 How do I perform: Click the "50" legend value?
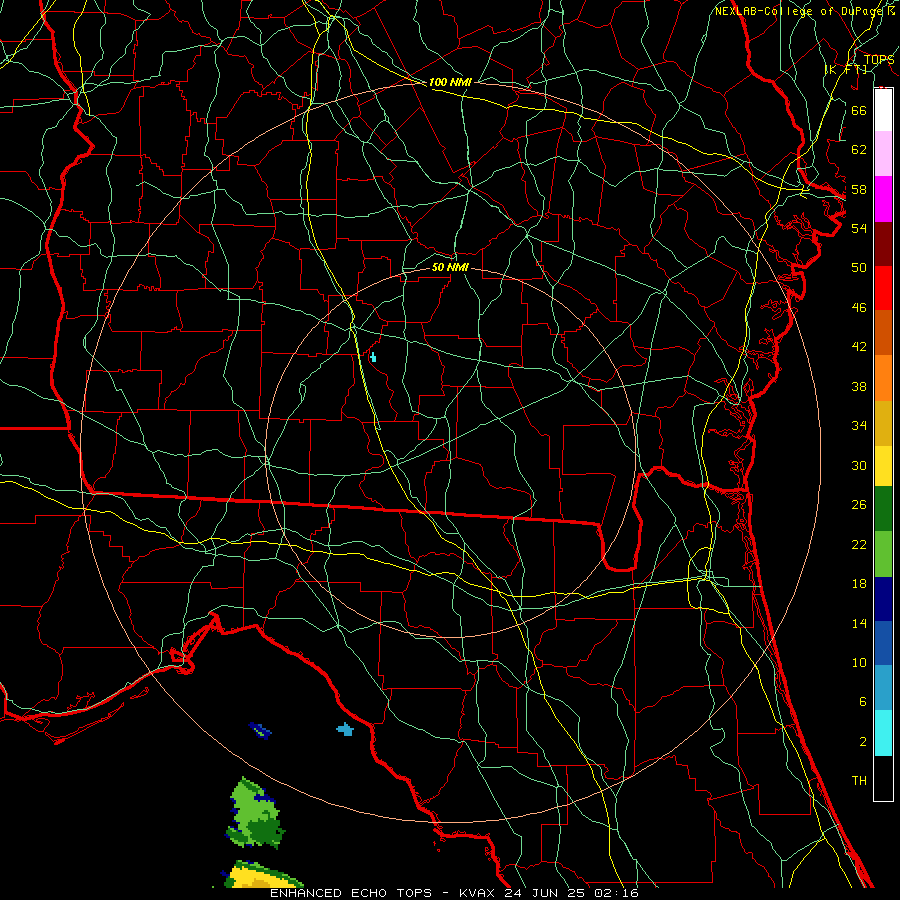[x=859, y=267]
